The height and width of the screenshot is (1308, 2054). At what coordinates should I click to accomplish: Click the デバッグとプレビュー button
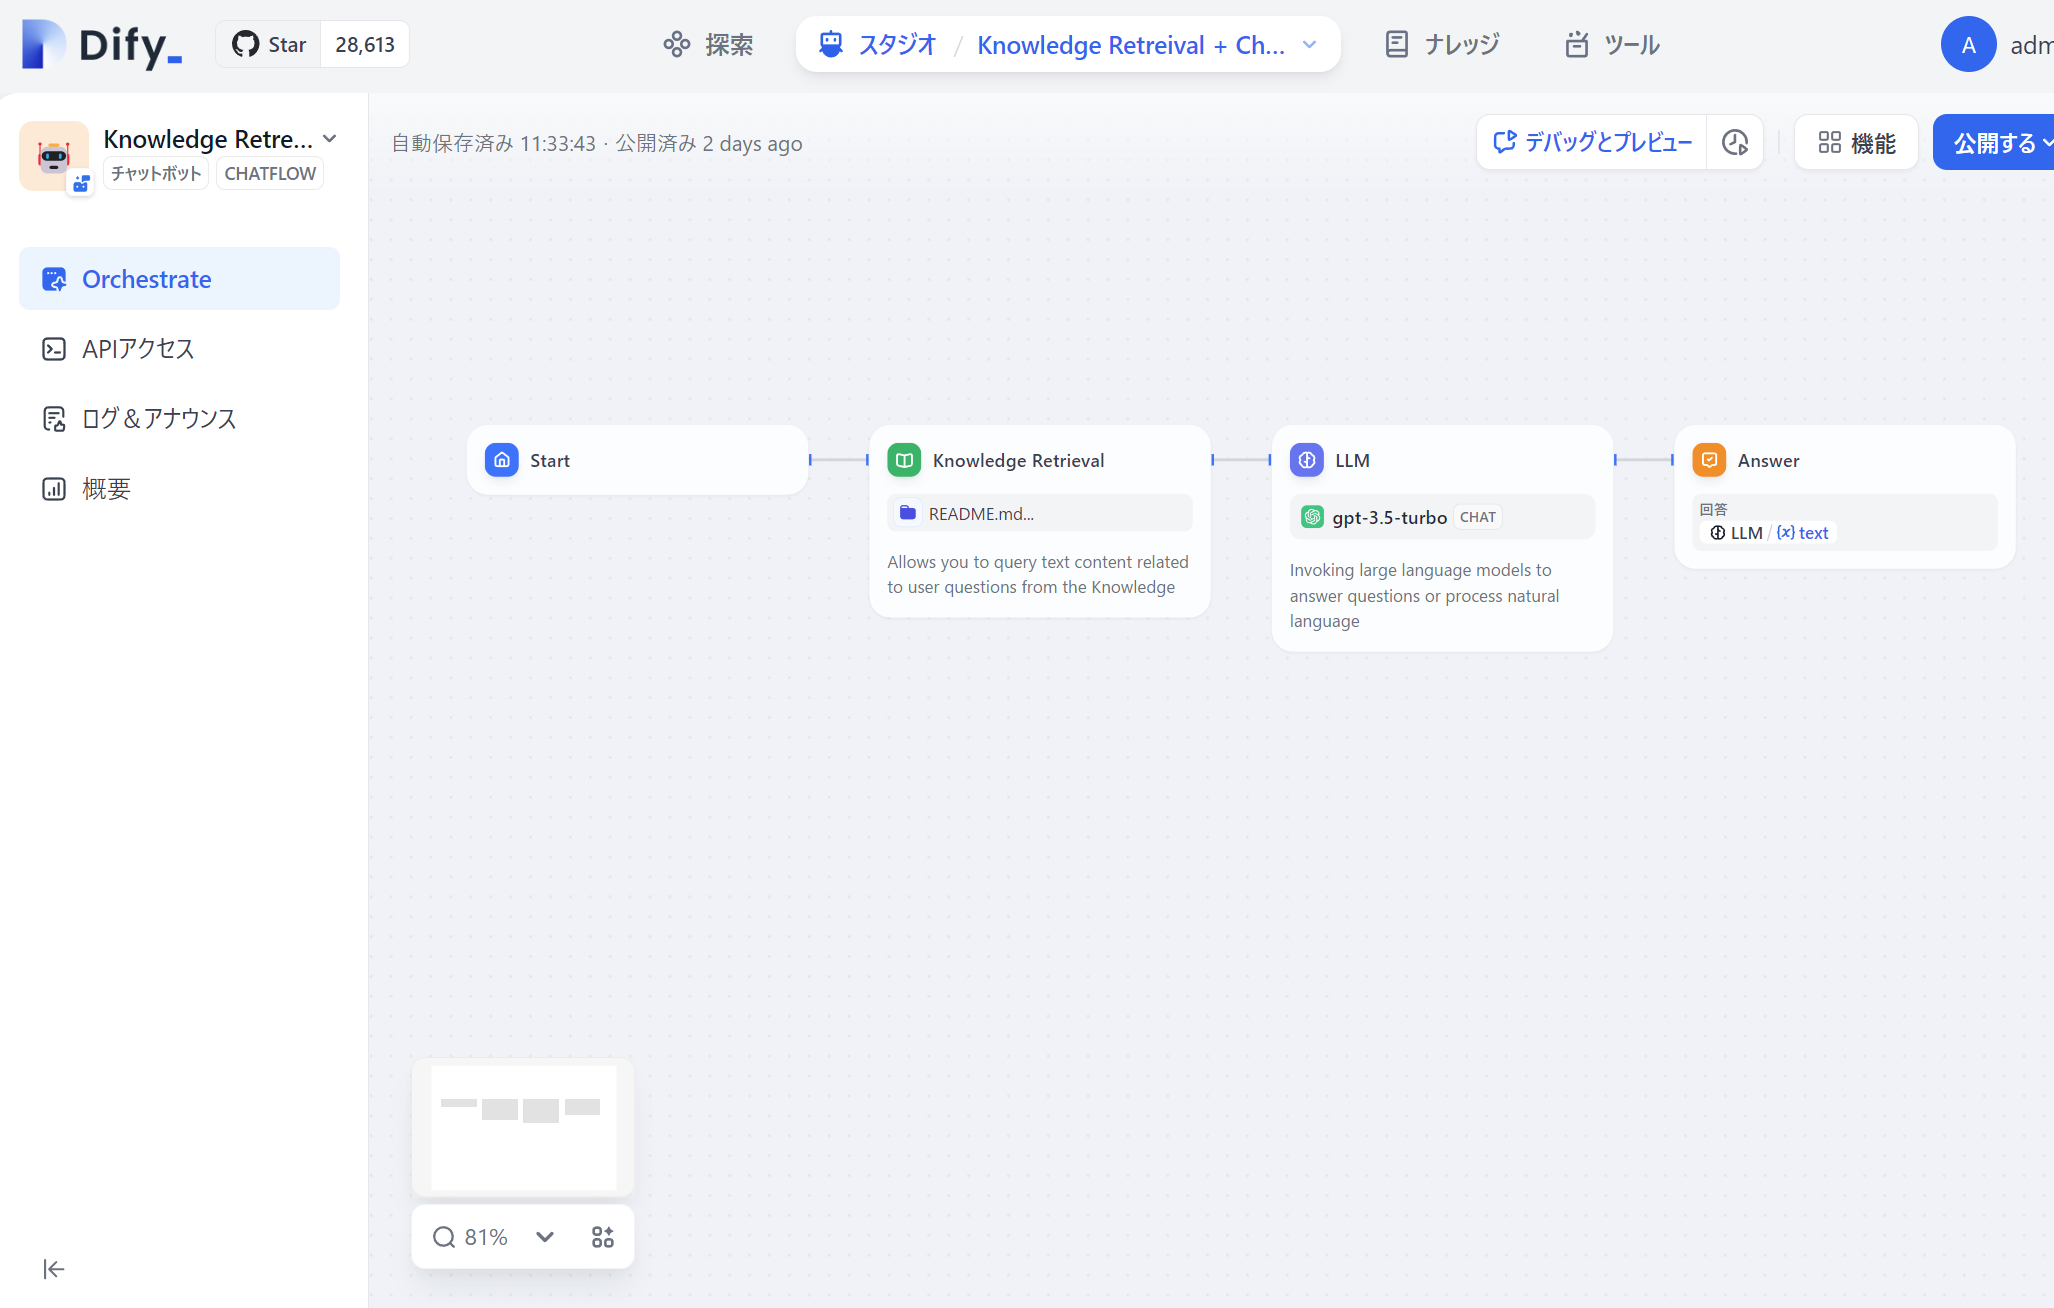pos(1592,143)
